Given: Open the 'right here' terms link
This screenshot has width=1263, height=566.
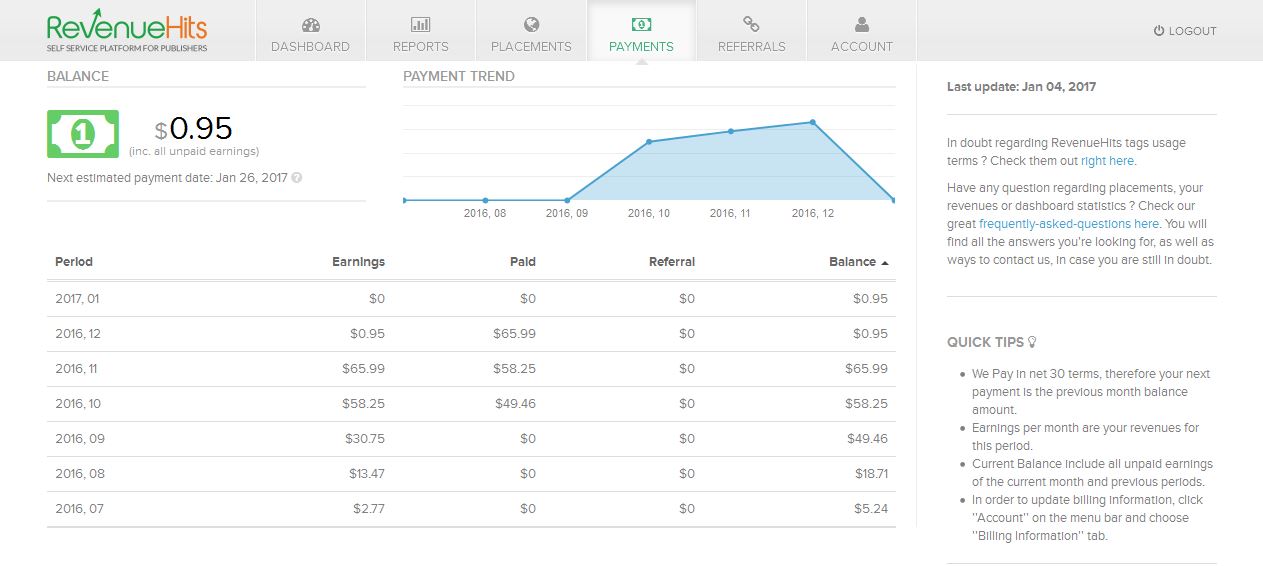Looking at the screenshot, I should 1107,161.
